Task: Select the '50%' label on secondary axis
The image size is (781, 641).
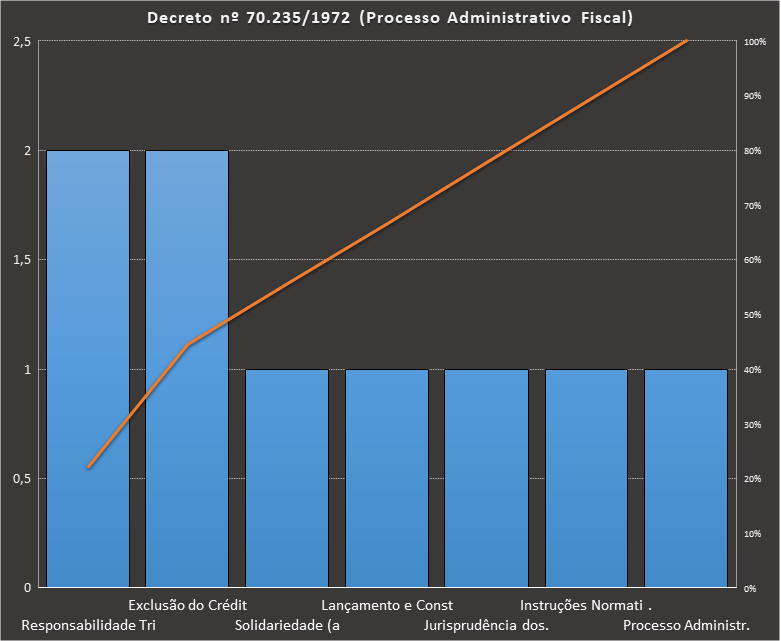Action: pos(752,315)
